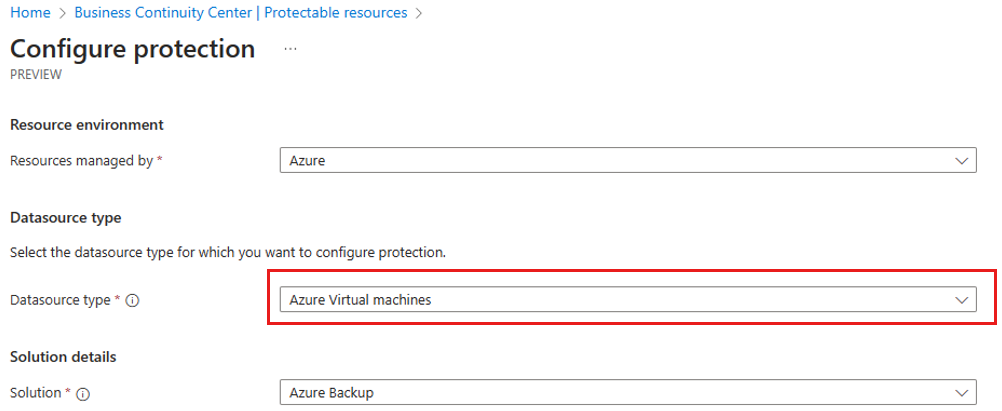Click the Solution details section heading
The height and width of the screenshot is (411, 1002).
pyautogui.click(x=63, y=357)
